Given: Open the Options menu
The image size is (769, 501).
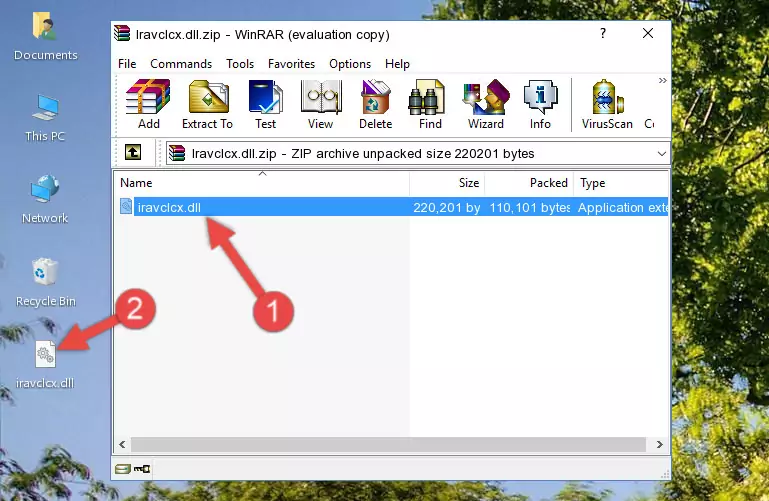Looking at the screenshot, I should [x=350, y=64].
